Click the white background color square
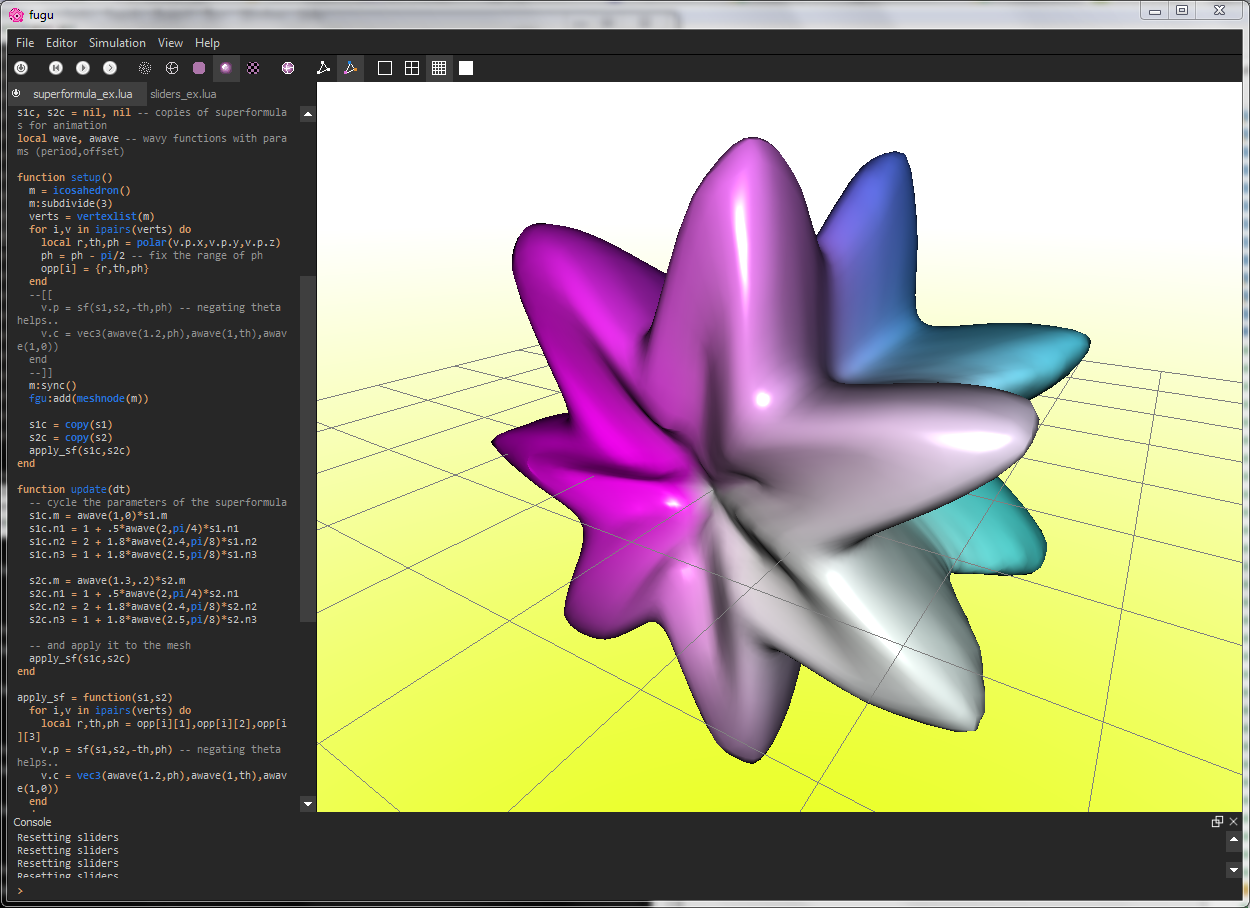 point(466,68)
